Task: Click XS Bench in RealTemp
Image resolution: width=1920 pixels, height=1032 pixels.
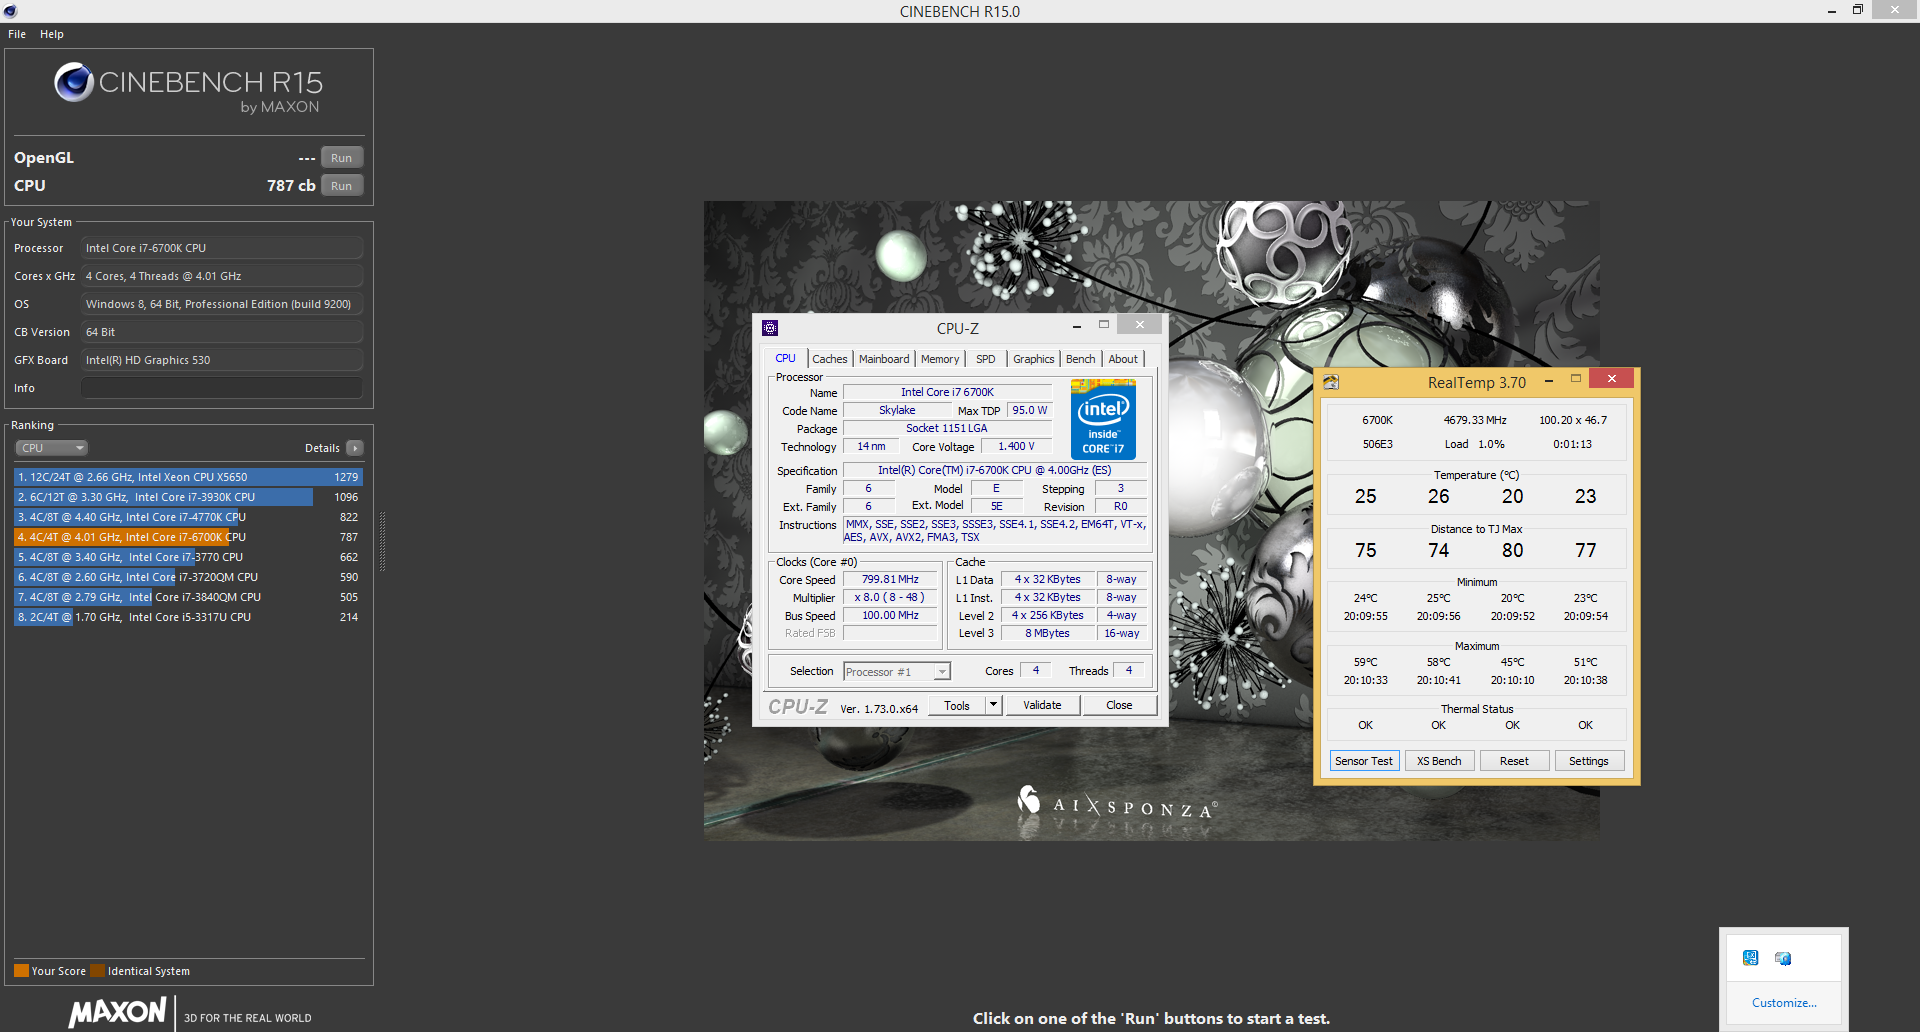Action: pyautogui.click(x=1439, y=761)
